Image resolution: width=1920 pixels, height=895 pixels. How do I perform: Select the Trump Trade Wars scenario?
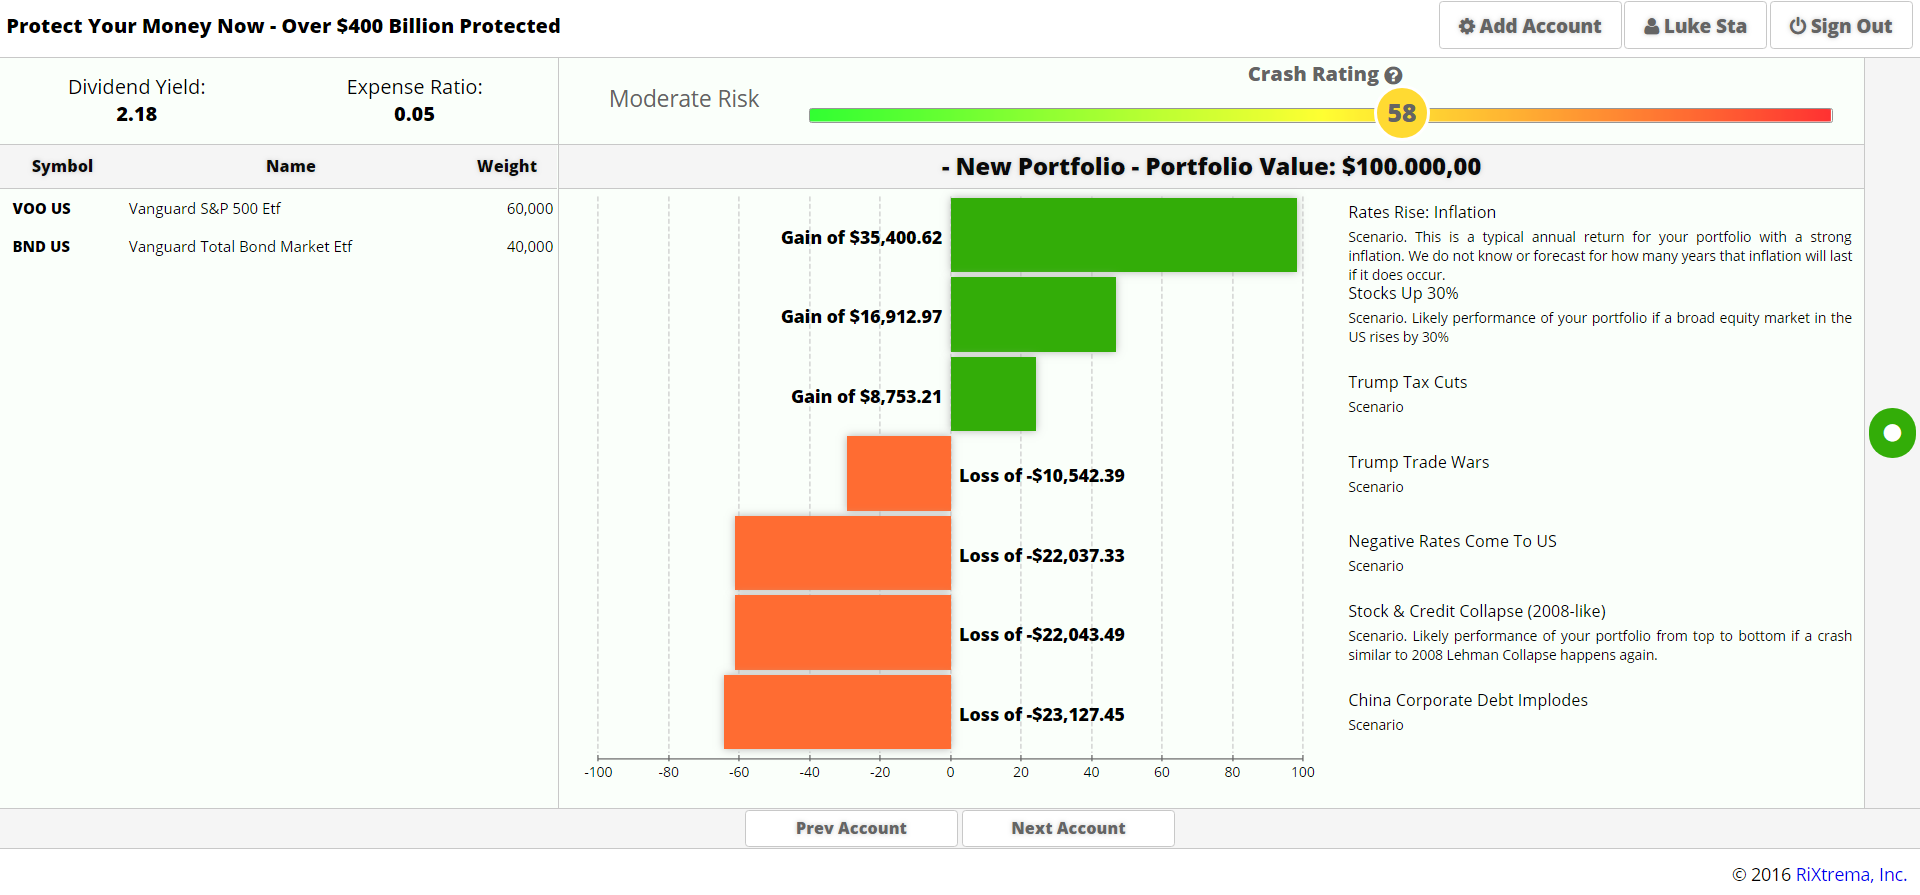pos(1418,462)
